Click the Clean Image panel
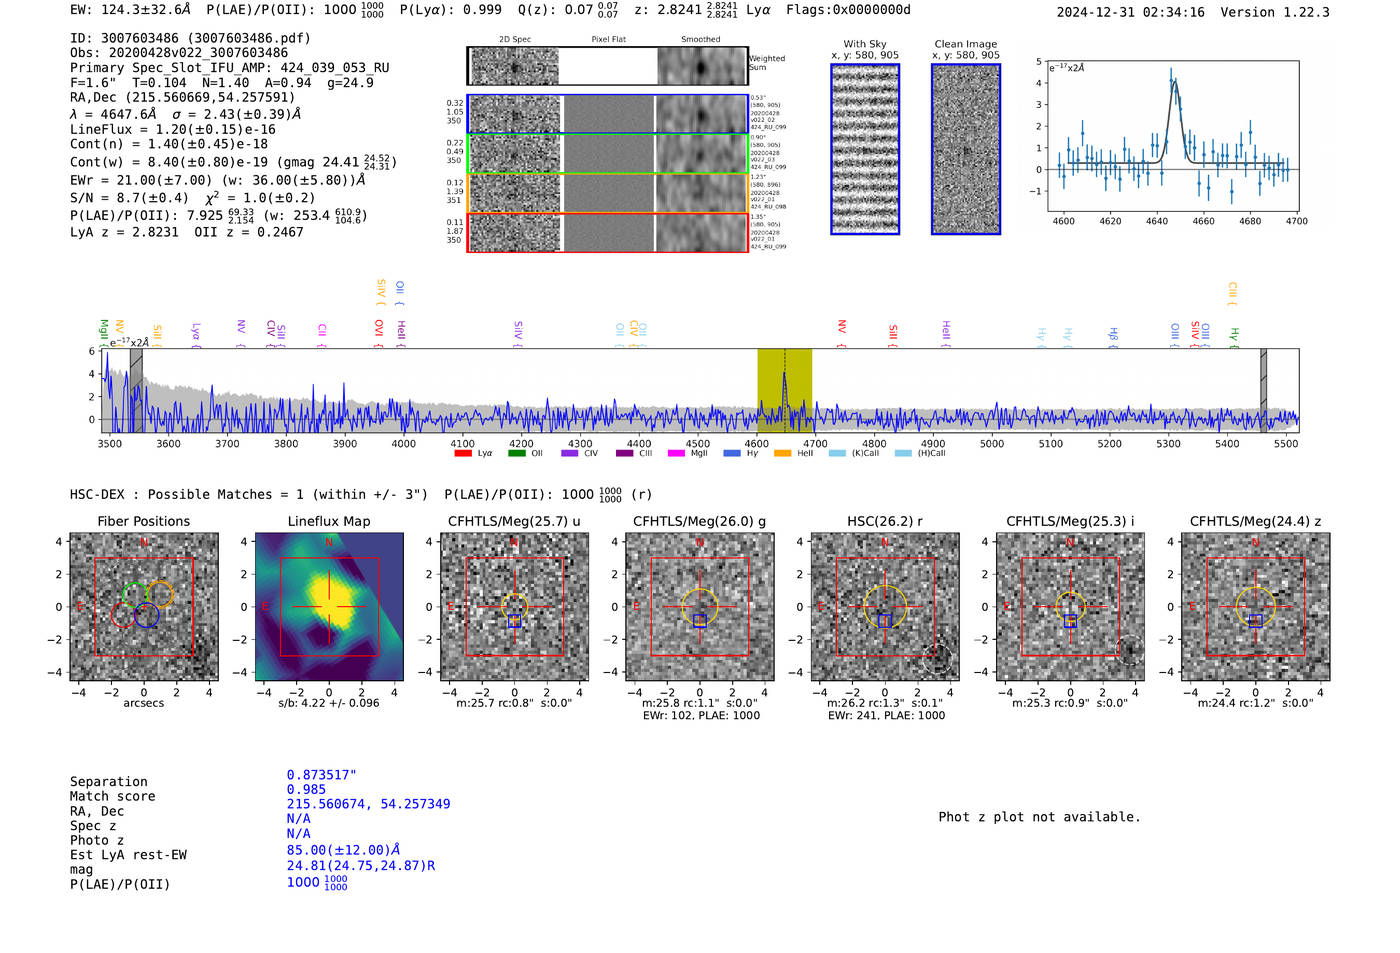The image size is (1400, 953). 966,149
